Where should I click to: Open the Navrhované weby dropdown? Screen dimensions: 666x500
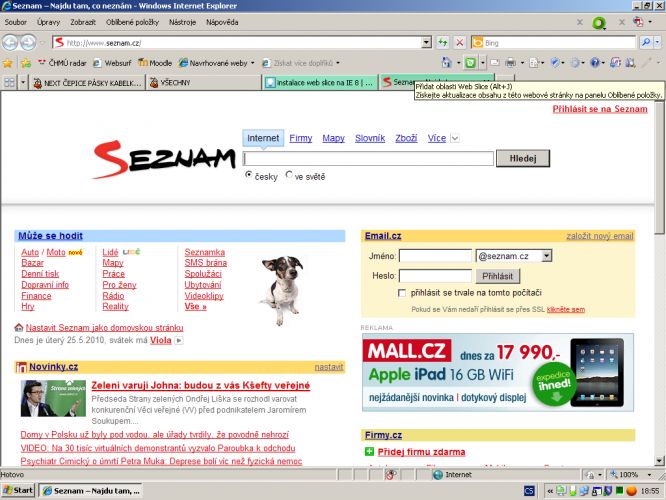click(x=253, y=63)
